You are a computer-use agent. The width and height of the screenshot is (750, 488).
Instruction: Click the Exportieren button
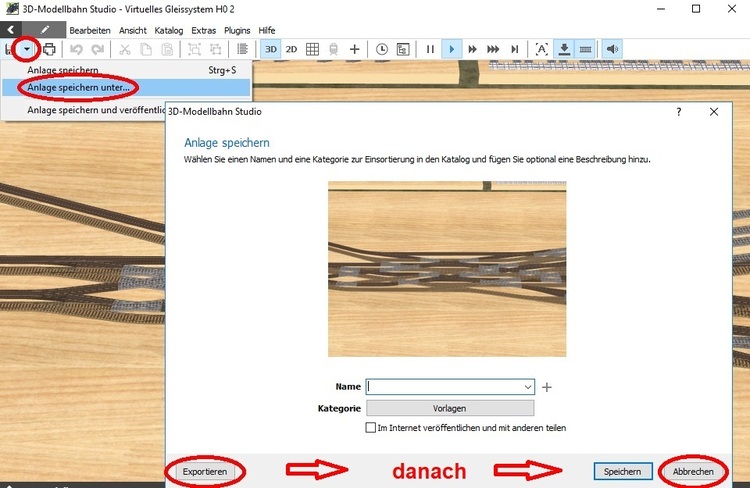tap(205, 471)
